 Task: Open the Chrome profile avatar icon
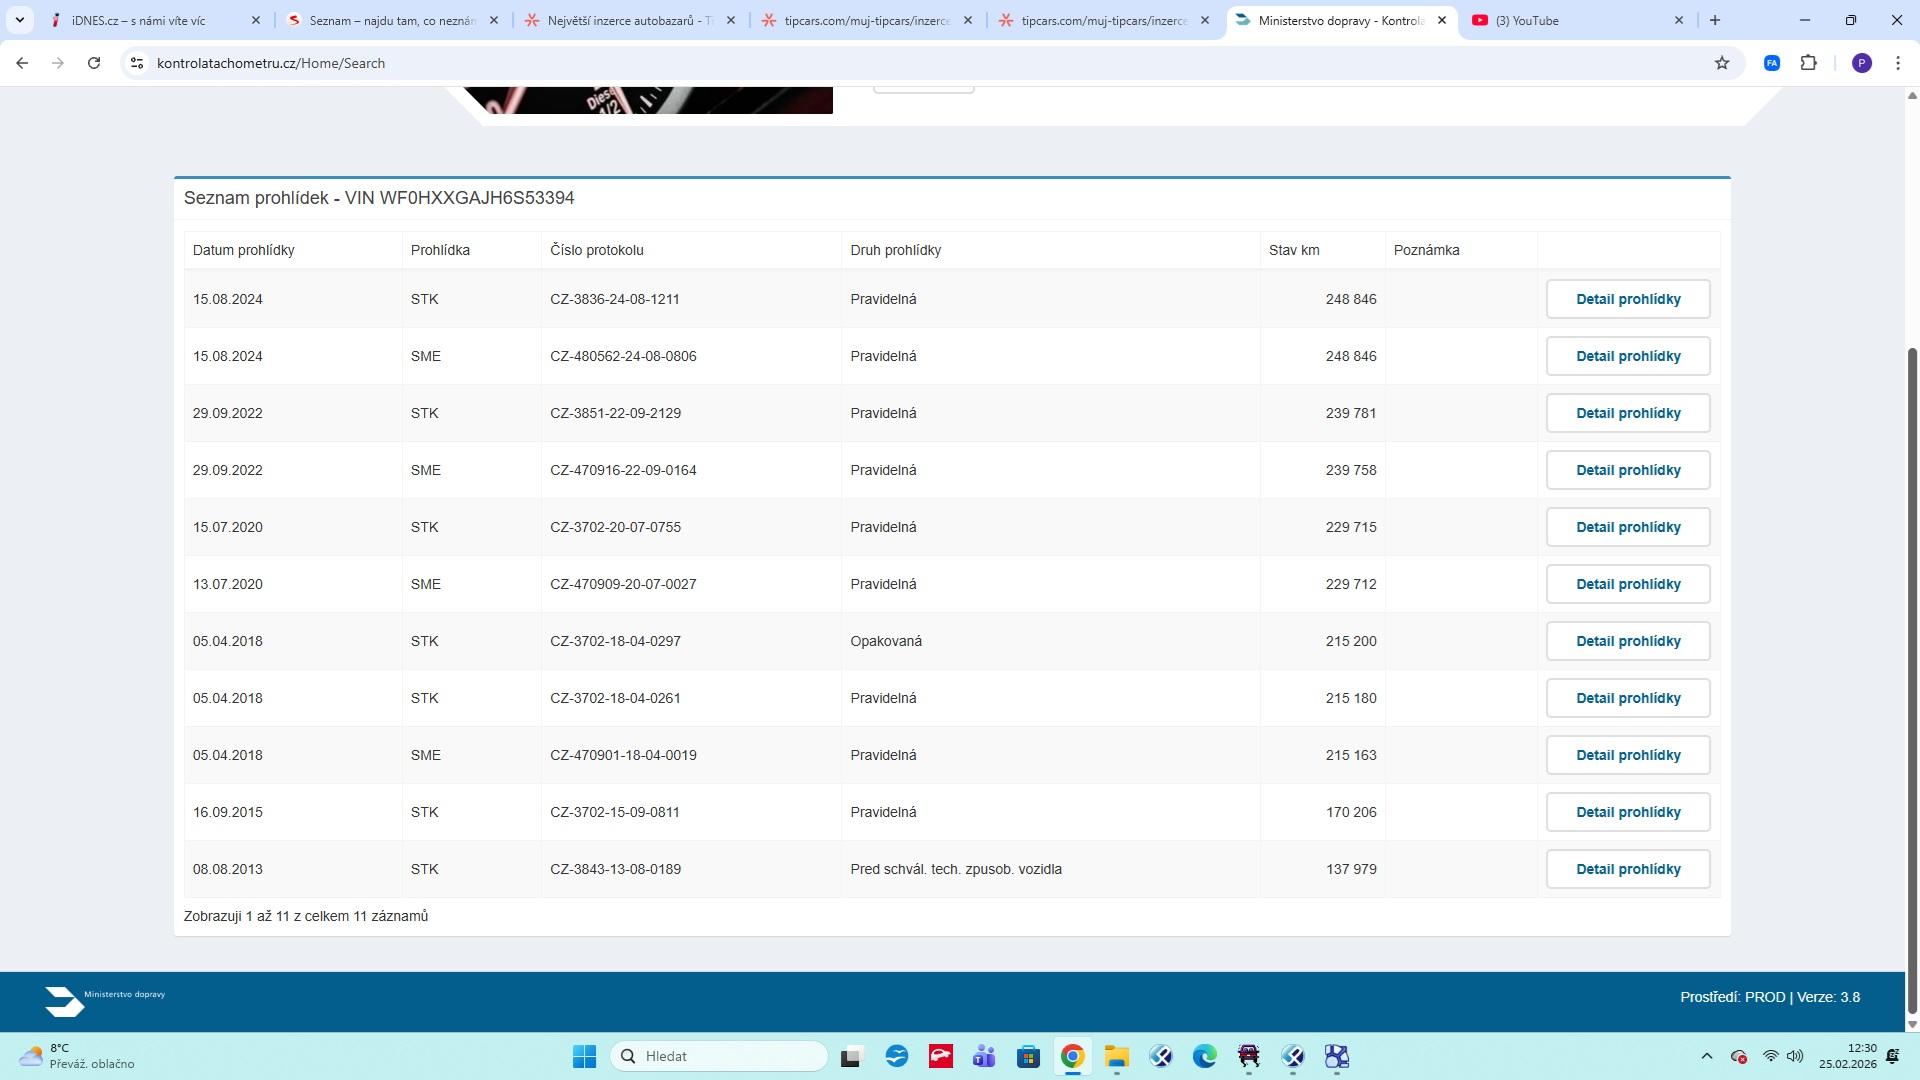1861,63
